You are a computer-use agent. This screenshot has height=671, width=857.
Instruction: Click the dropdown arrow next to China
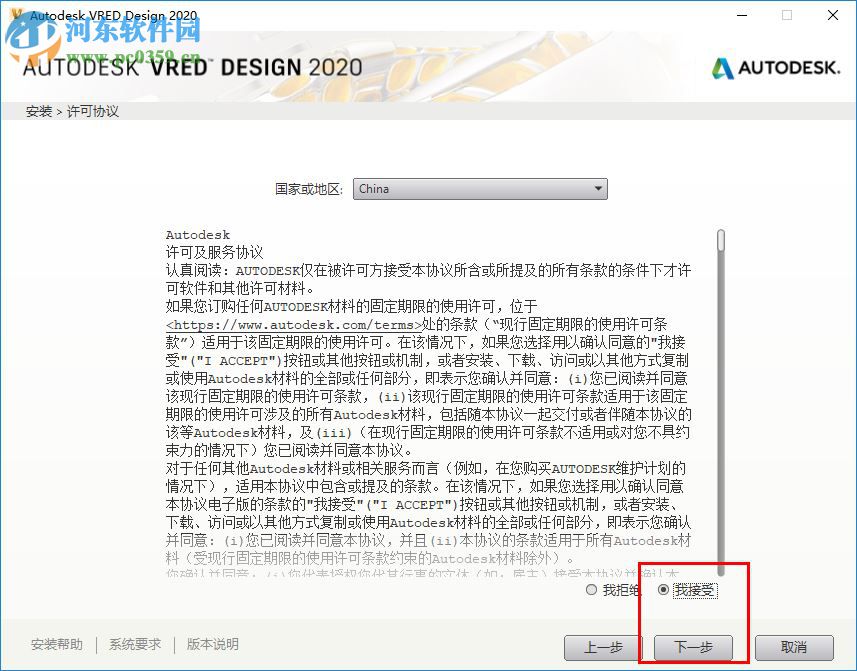[598, 189]
